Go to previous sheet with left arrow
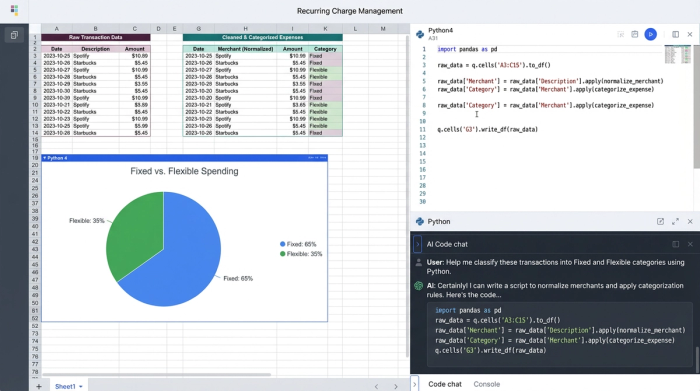This screenshot has width=700, height=391. (x=376, y=387)
